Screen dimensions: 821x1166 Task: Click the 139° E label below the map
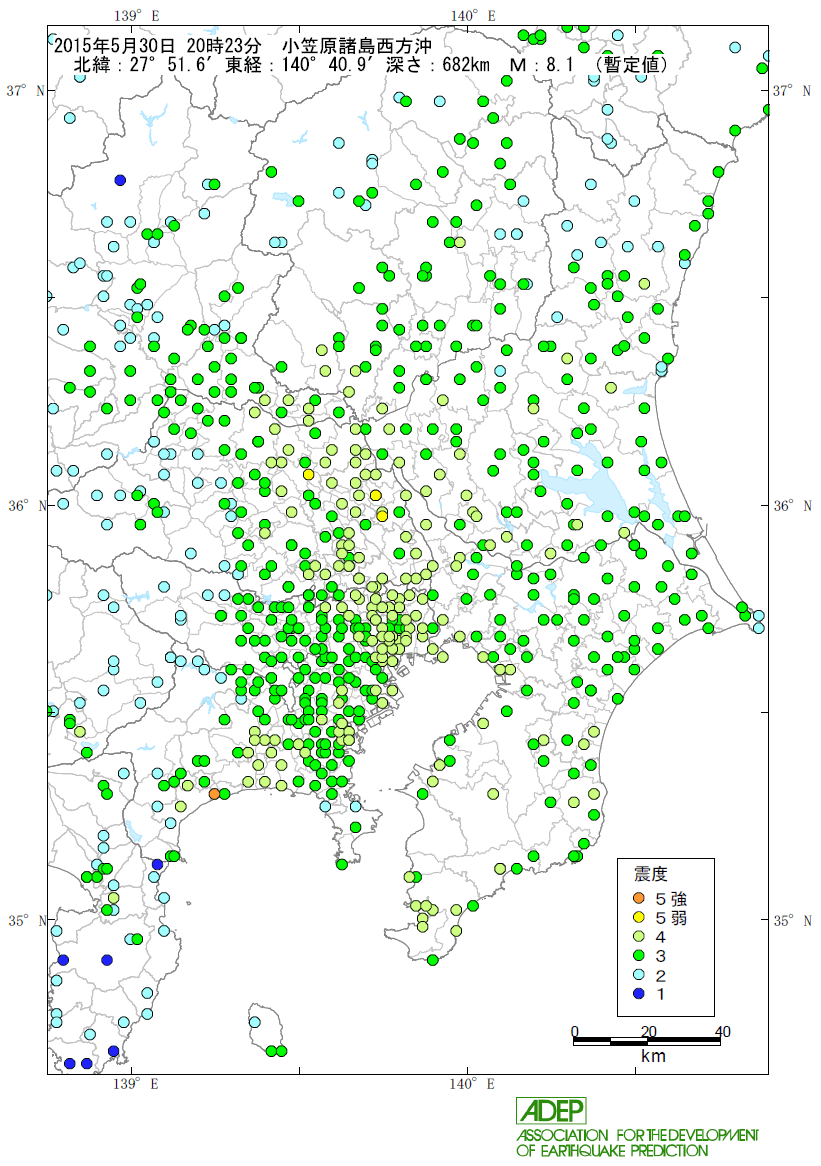click(138, 1084)
